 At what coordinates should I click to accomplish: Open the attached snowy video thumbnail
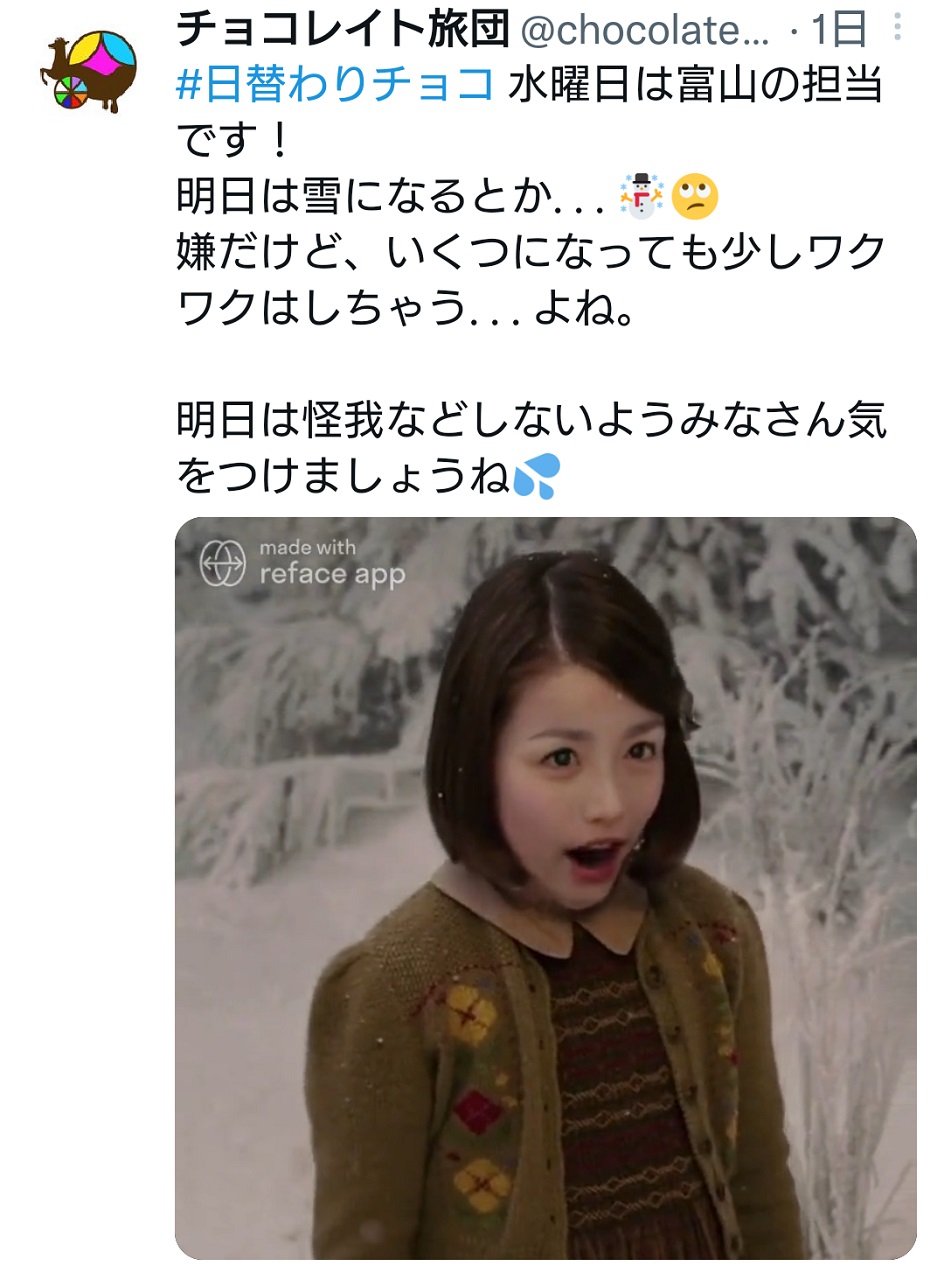[x=546, y=888]
